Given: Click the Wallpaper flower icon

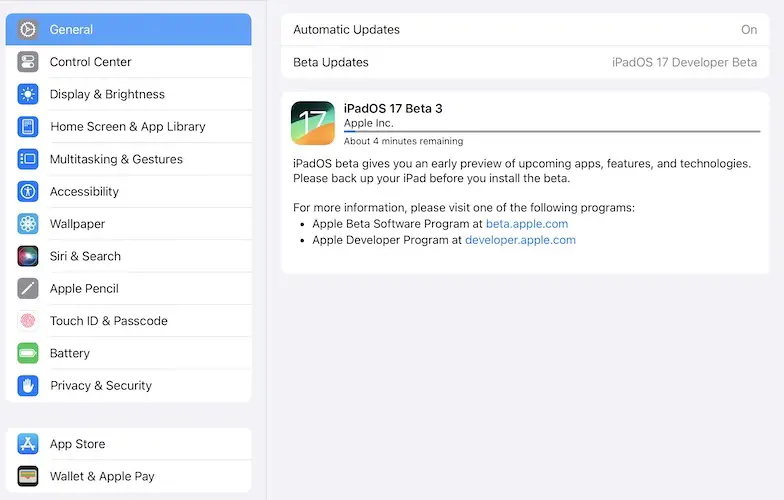Looking at the screenshot, I should (28, 224).
